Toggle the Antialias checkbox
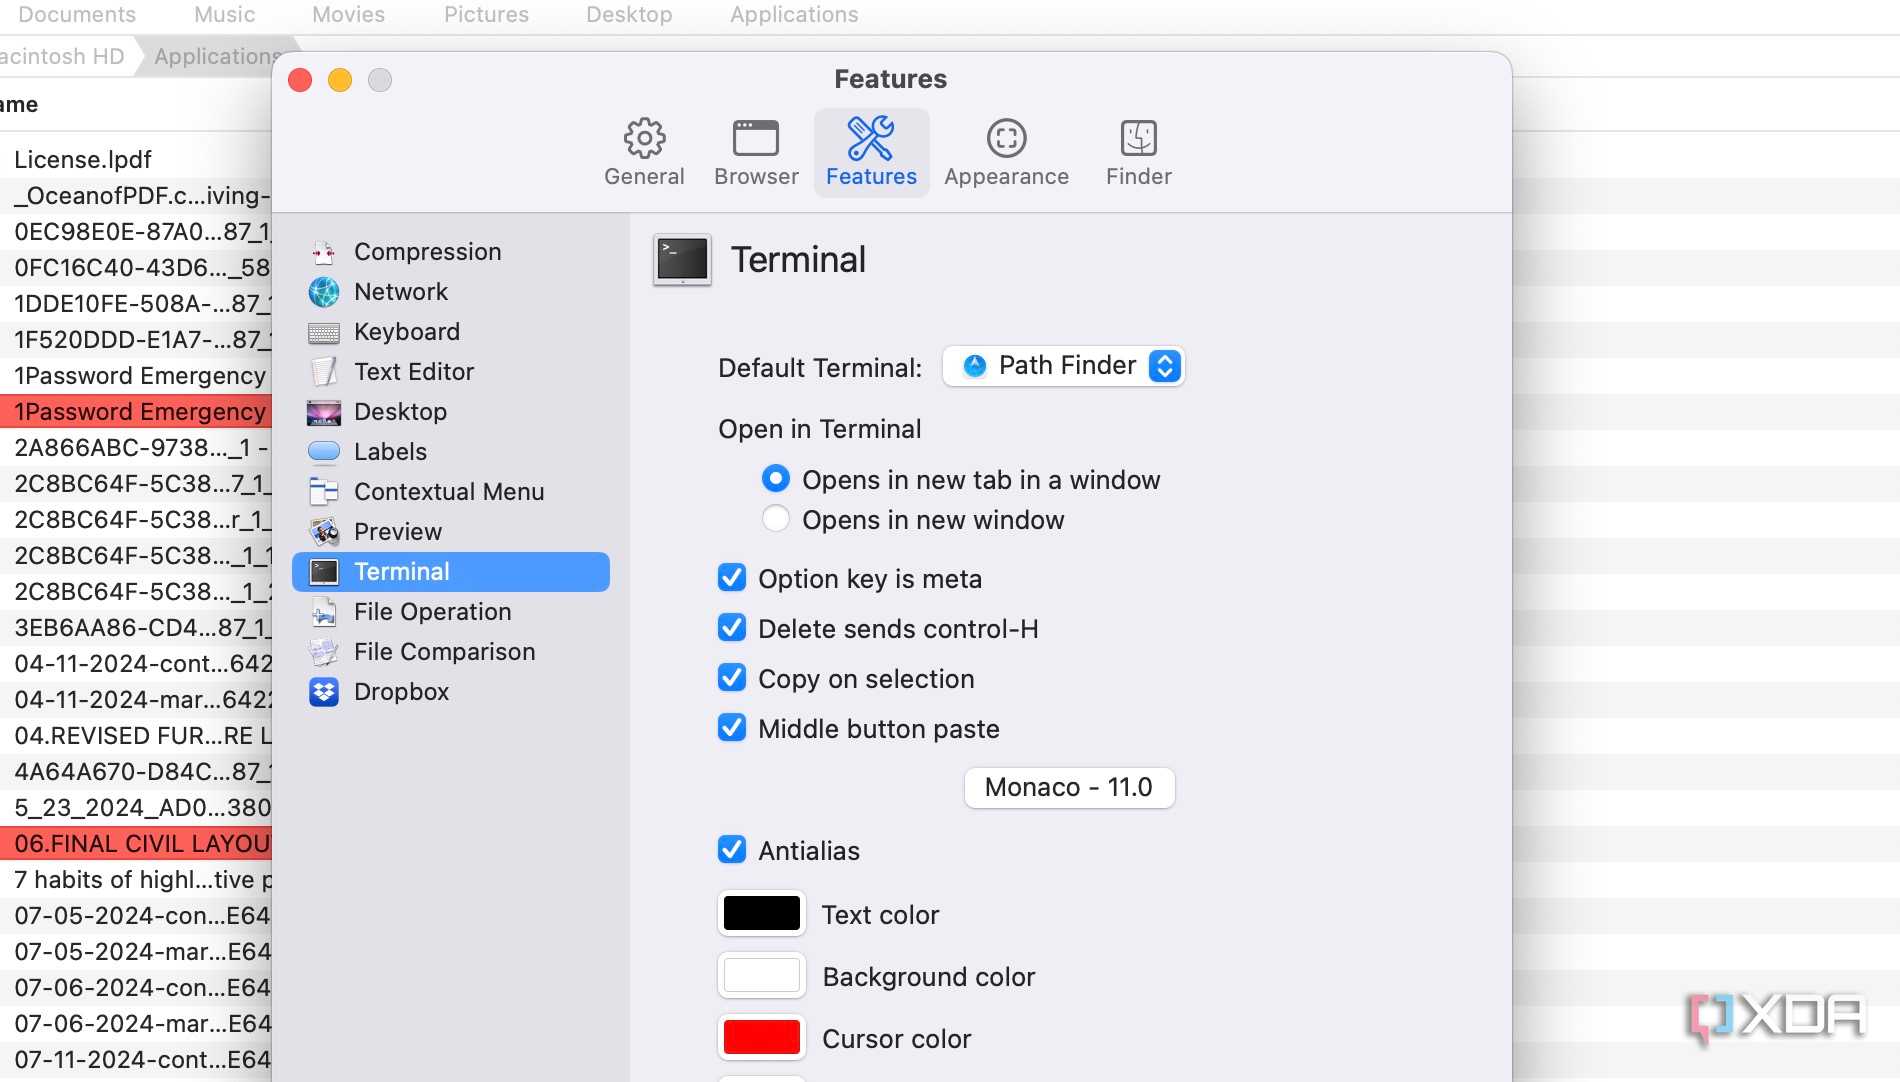 [x=732, y=850]
